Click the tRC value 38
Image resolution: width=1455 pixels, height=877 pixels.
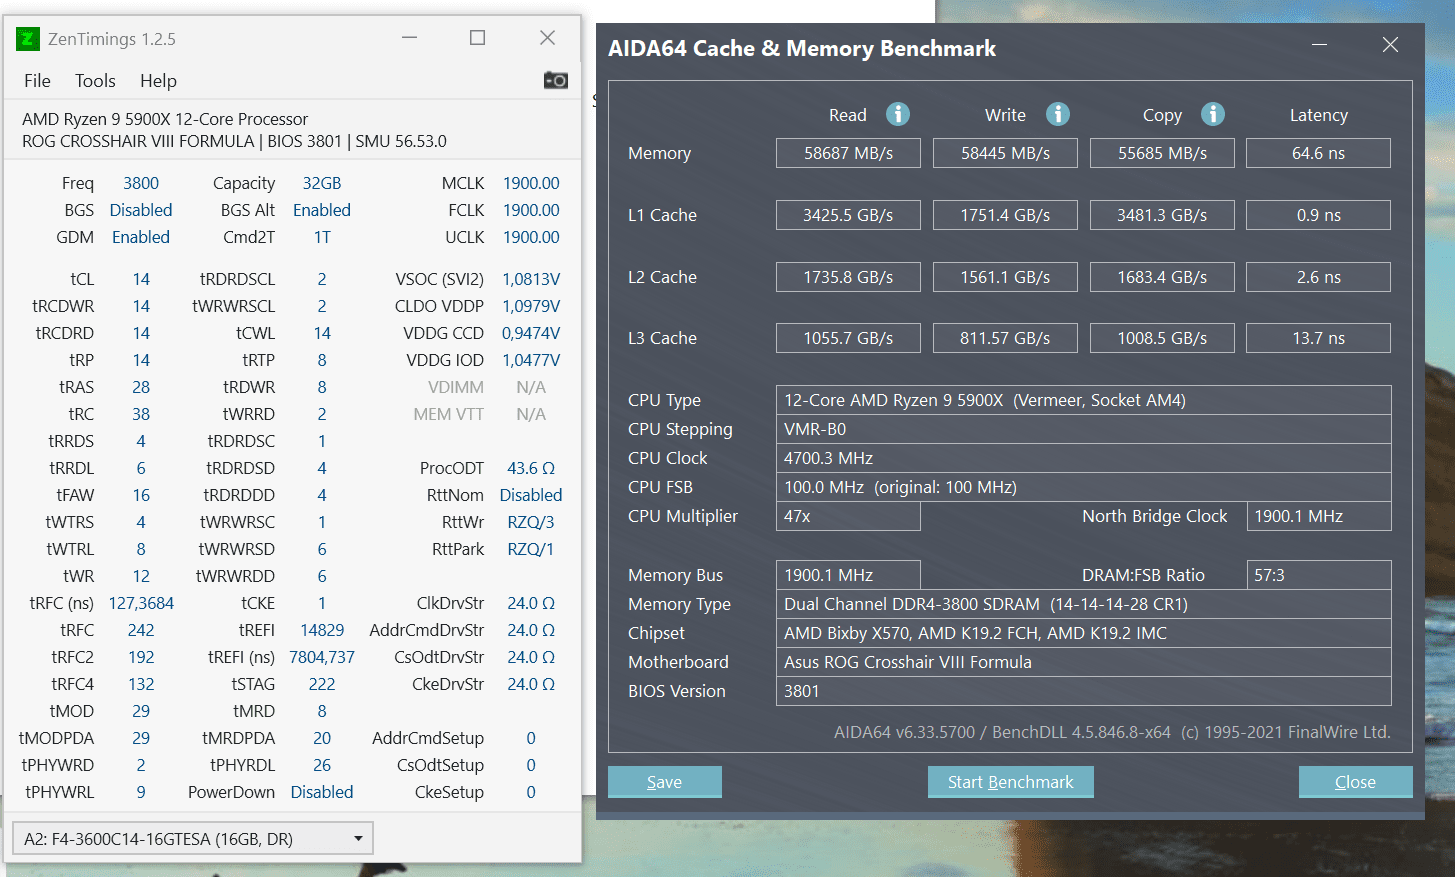tap(141, 414)
